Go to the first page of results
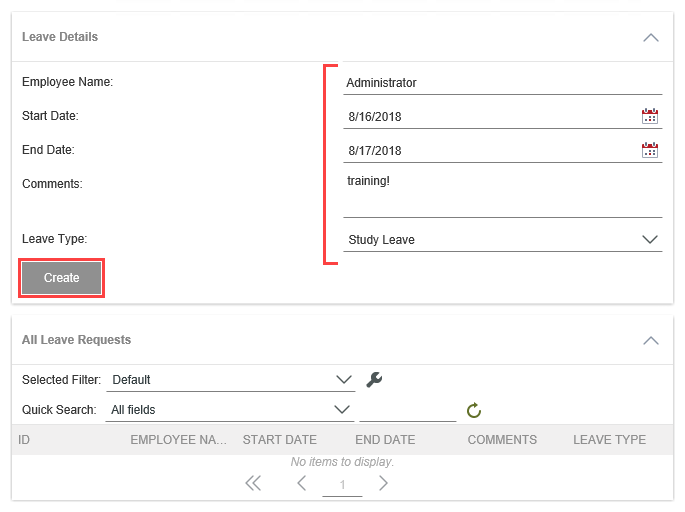Image resolution: width=685 pixels, height=512 pixels. 253,483
